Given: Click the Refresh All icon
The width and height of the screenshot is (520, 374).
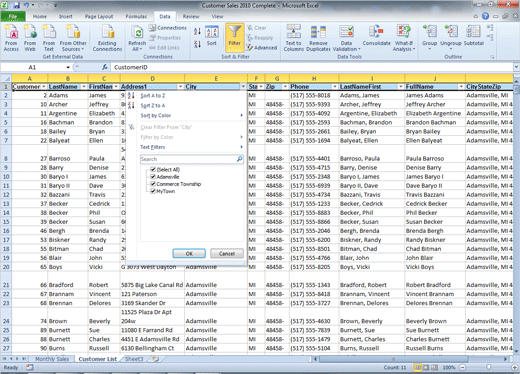Looking at the screenshot, I should click(x=137, y=38).
